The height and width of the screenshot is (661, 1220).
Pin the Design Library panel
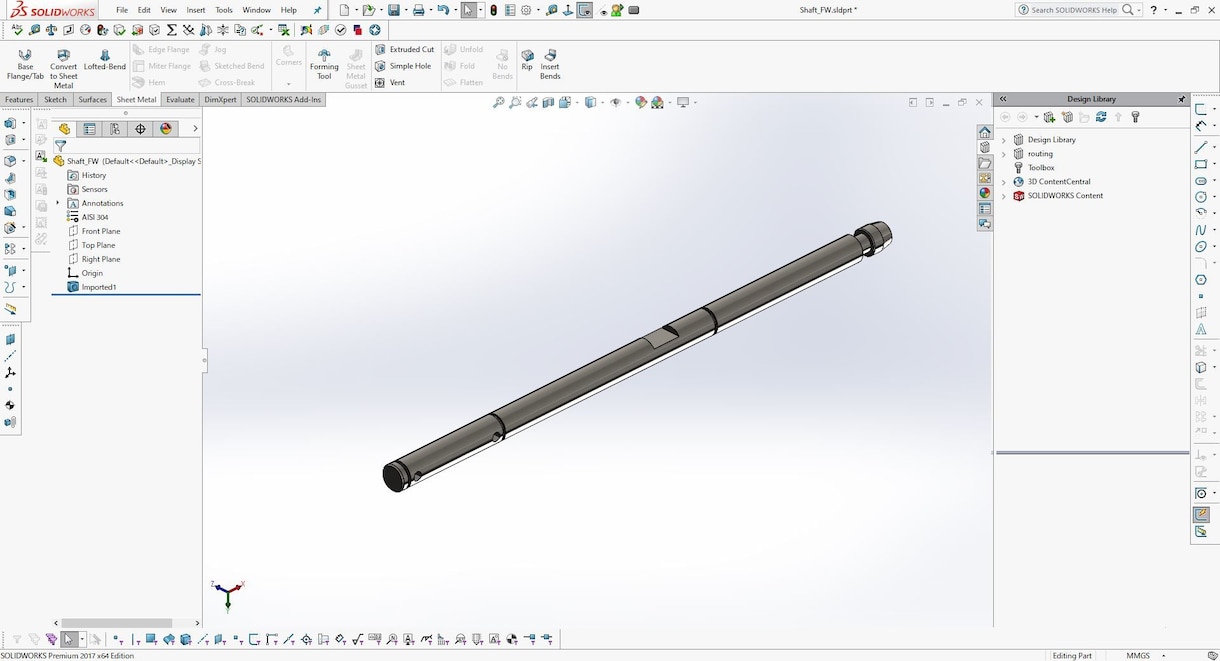[x=1181, y=99]
